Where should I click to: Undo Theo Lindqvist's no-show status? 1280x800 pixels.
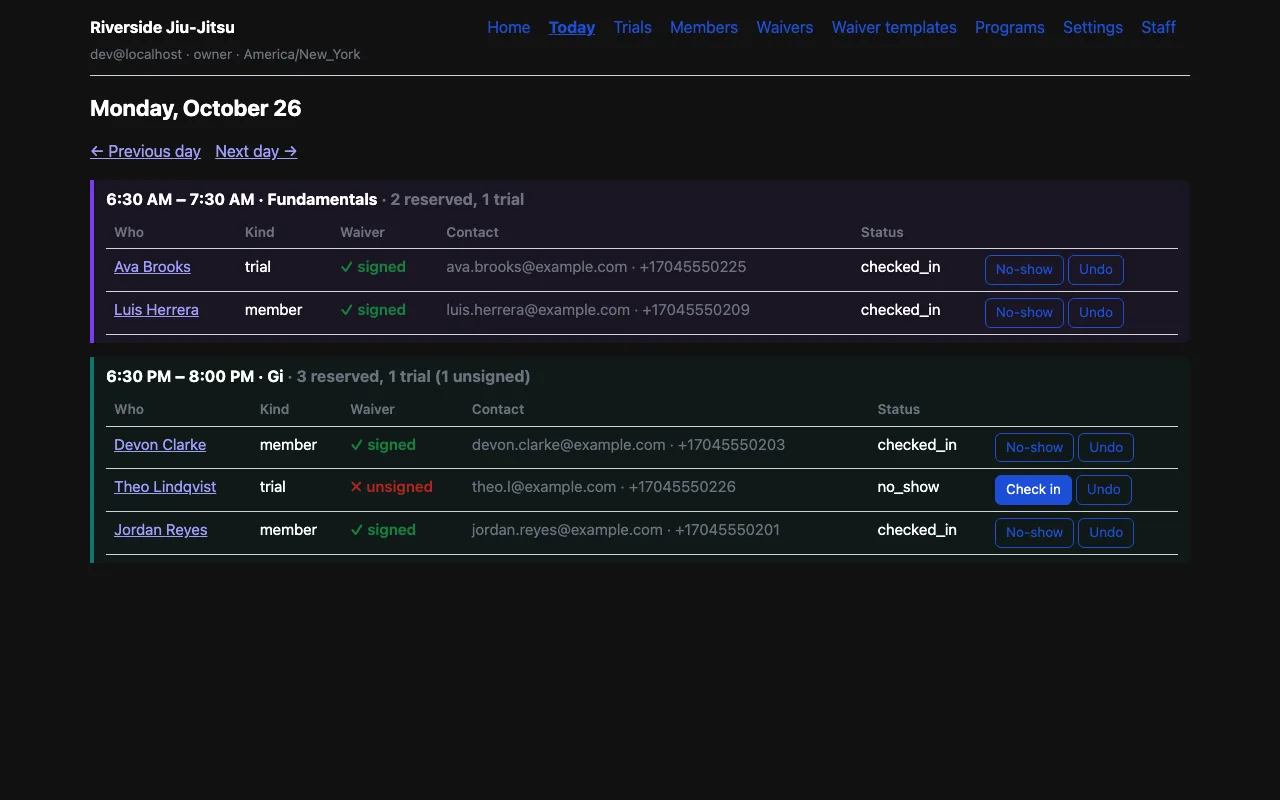(x=1104, y=490)
